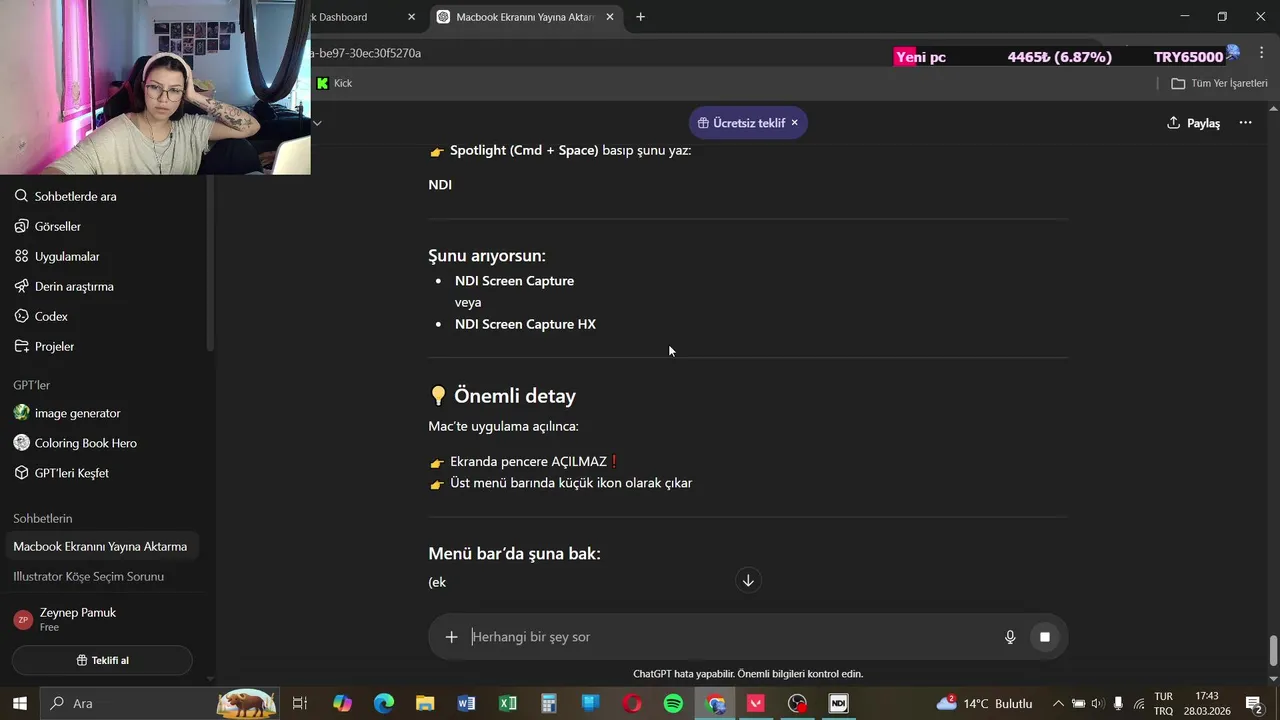Image resolution: width=1280 pixels, height=720 pixels.
Task: Select Macbook Ekranını Yayına Aktarma chat
Action: click(x=104, y=546)
